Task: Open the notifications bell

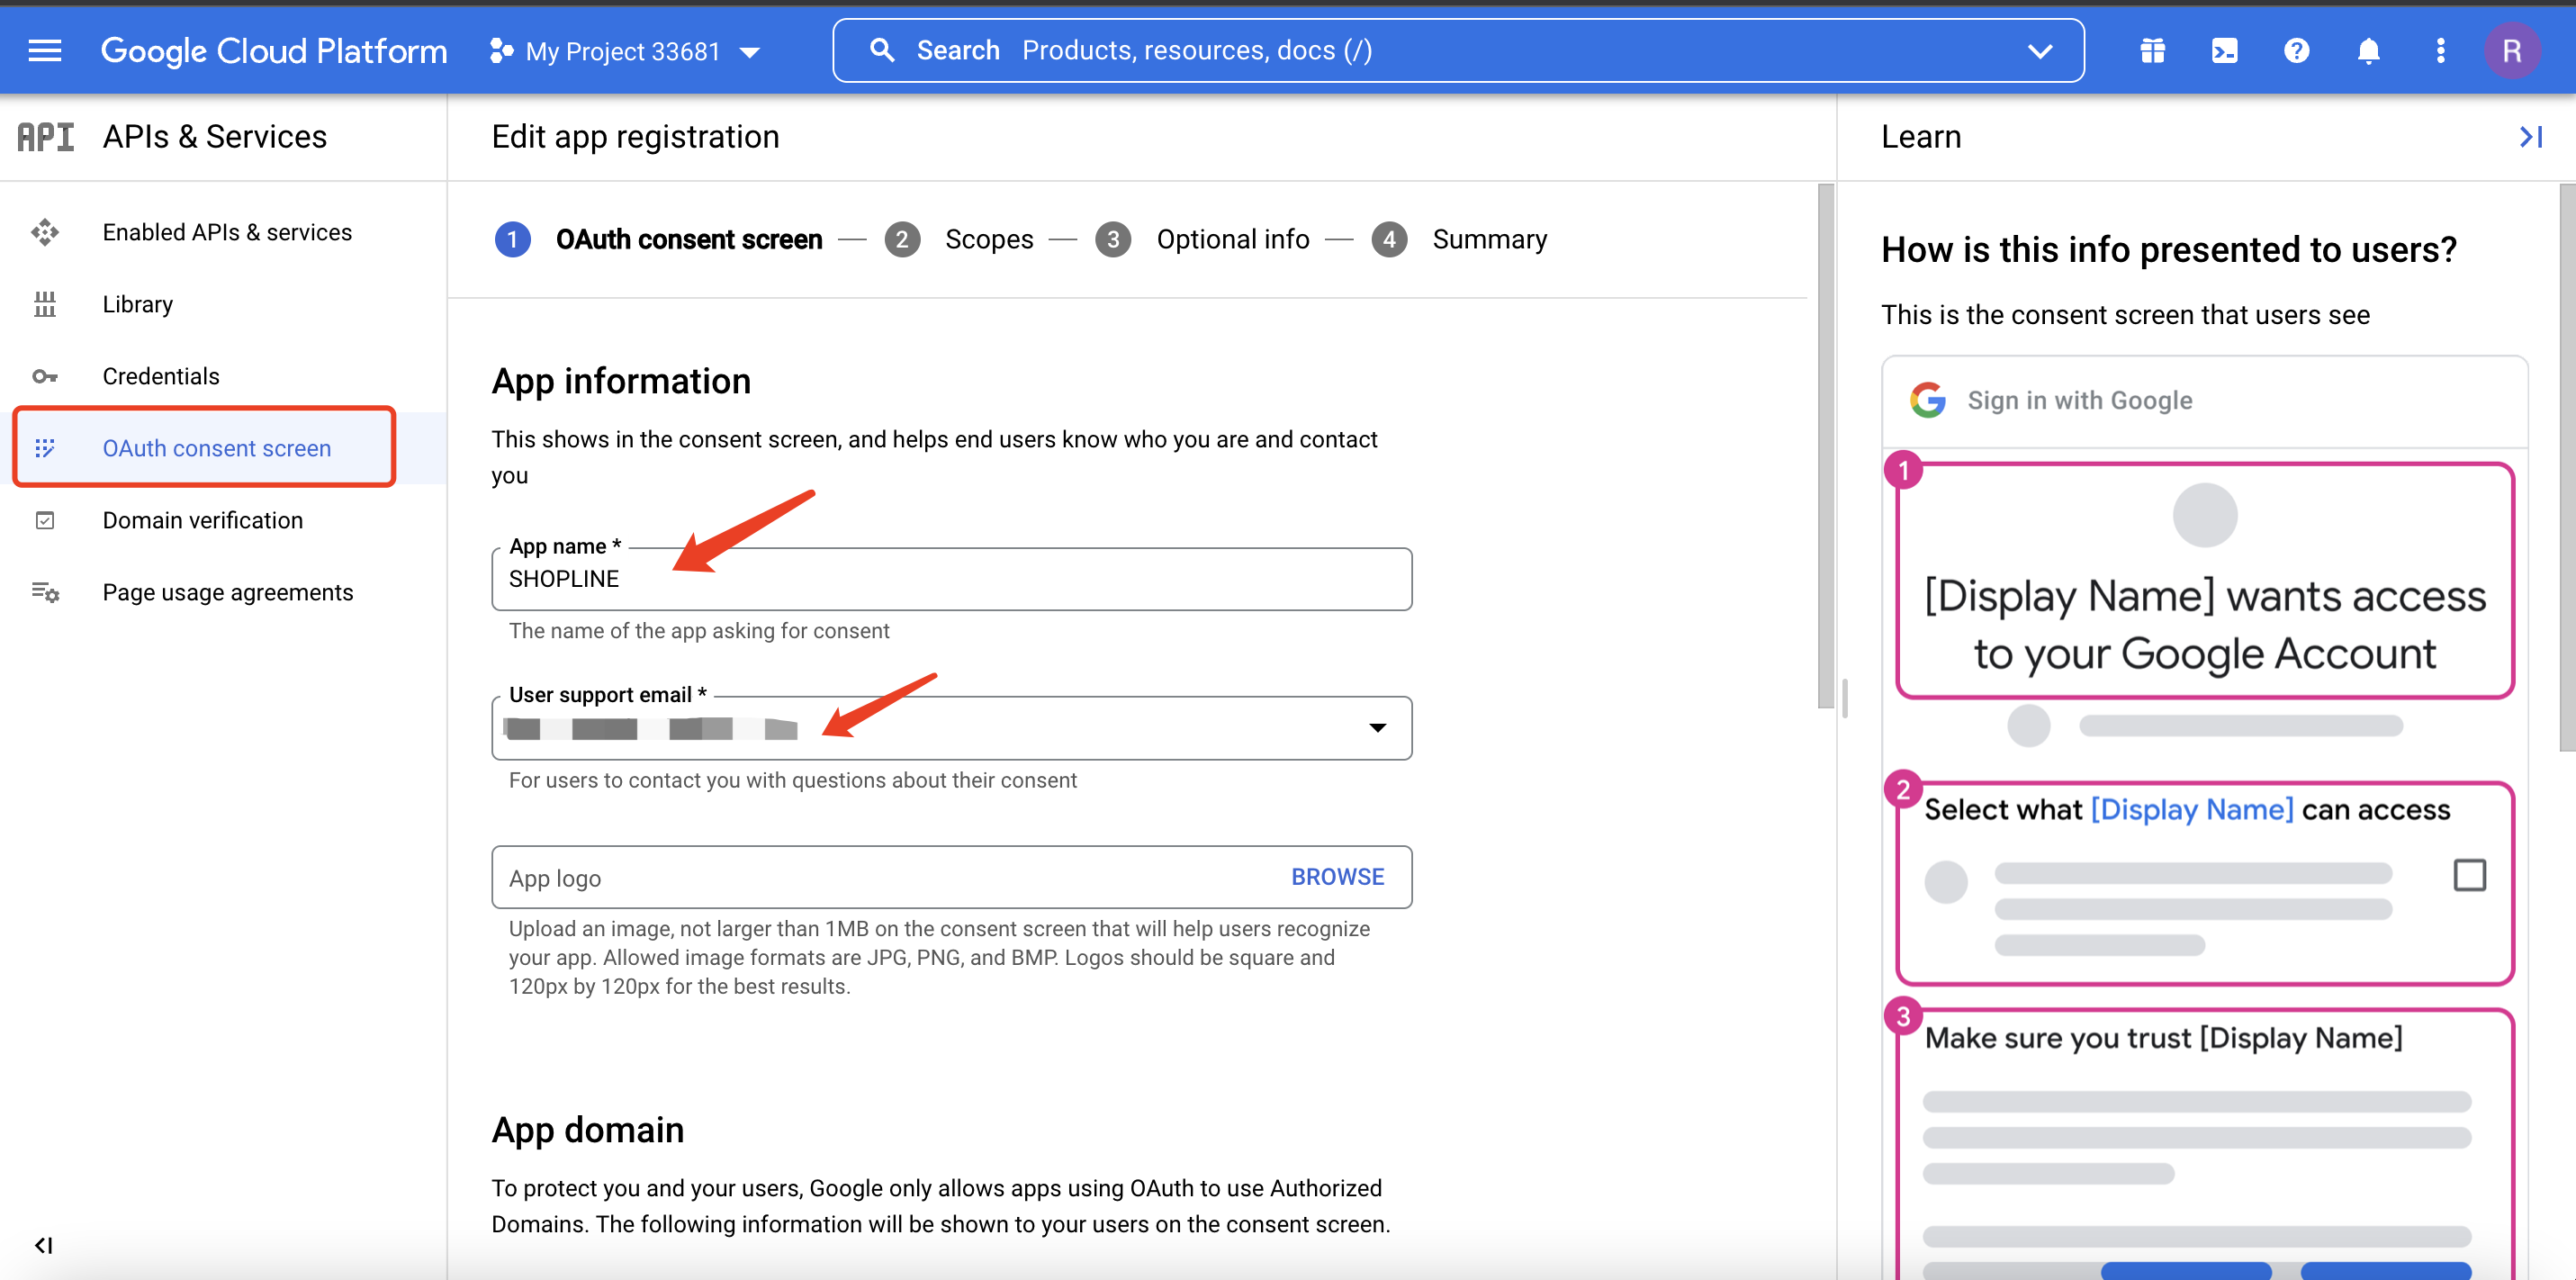Action: [x=2368, y=50]
